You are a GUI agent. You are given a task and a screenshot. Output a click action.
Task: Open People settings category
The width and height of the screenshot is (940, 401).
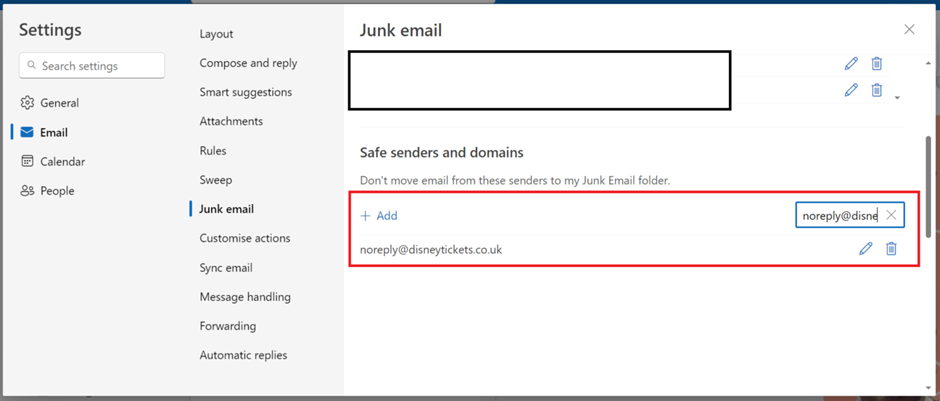(47, 191)
